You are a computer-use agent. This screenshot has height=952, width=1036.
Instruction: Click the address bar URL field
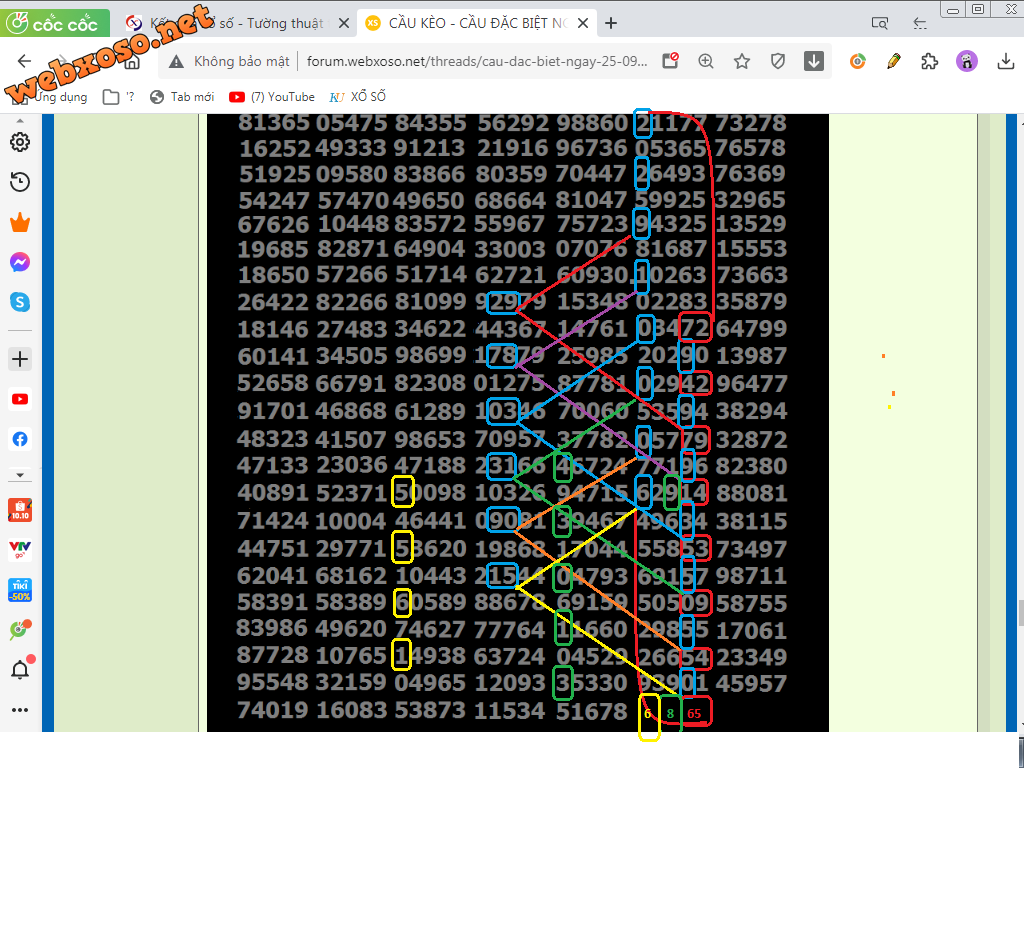coord(476,61)
